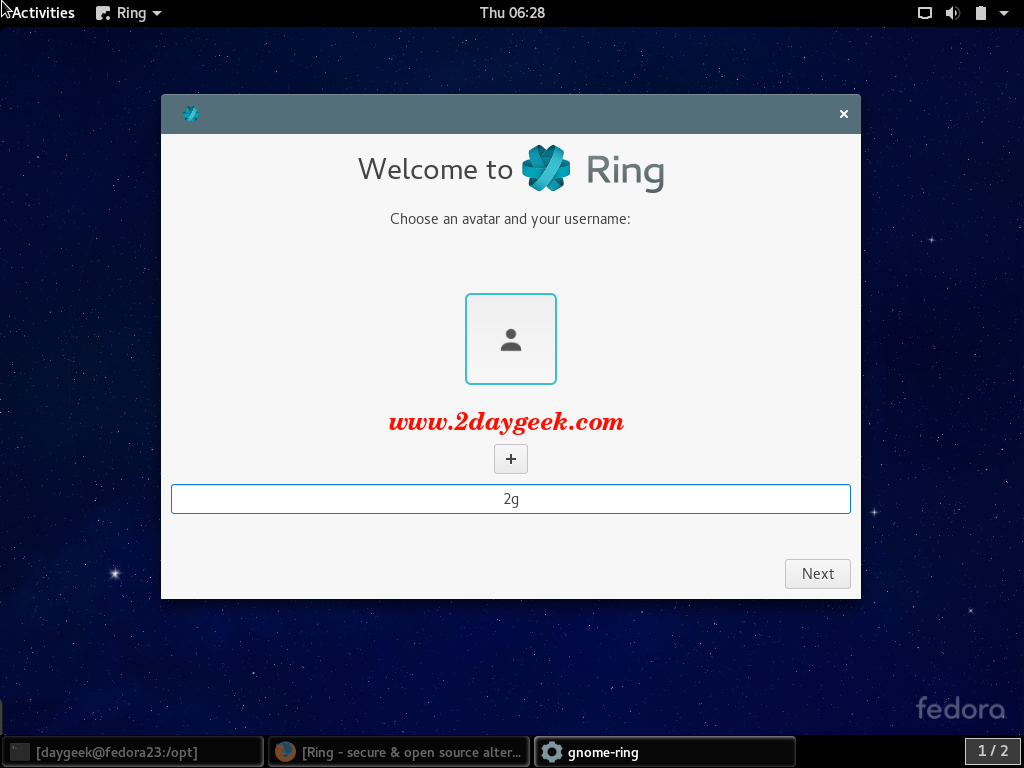Image resolution: width=1024 pixels, height=768 pixels.
Task: Close the Ring welcome dialog
Action: (x=844, y=114)
